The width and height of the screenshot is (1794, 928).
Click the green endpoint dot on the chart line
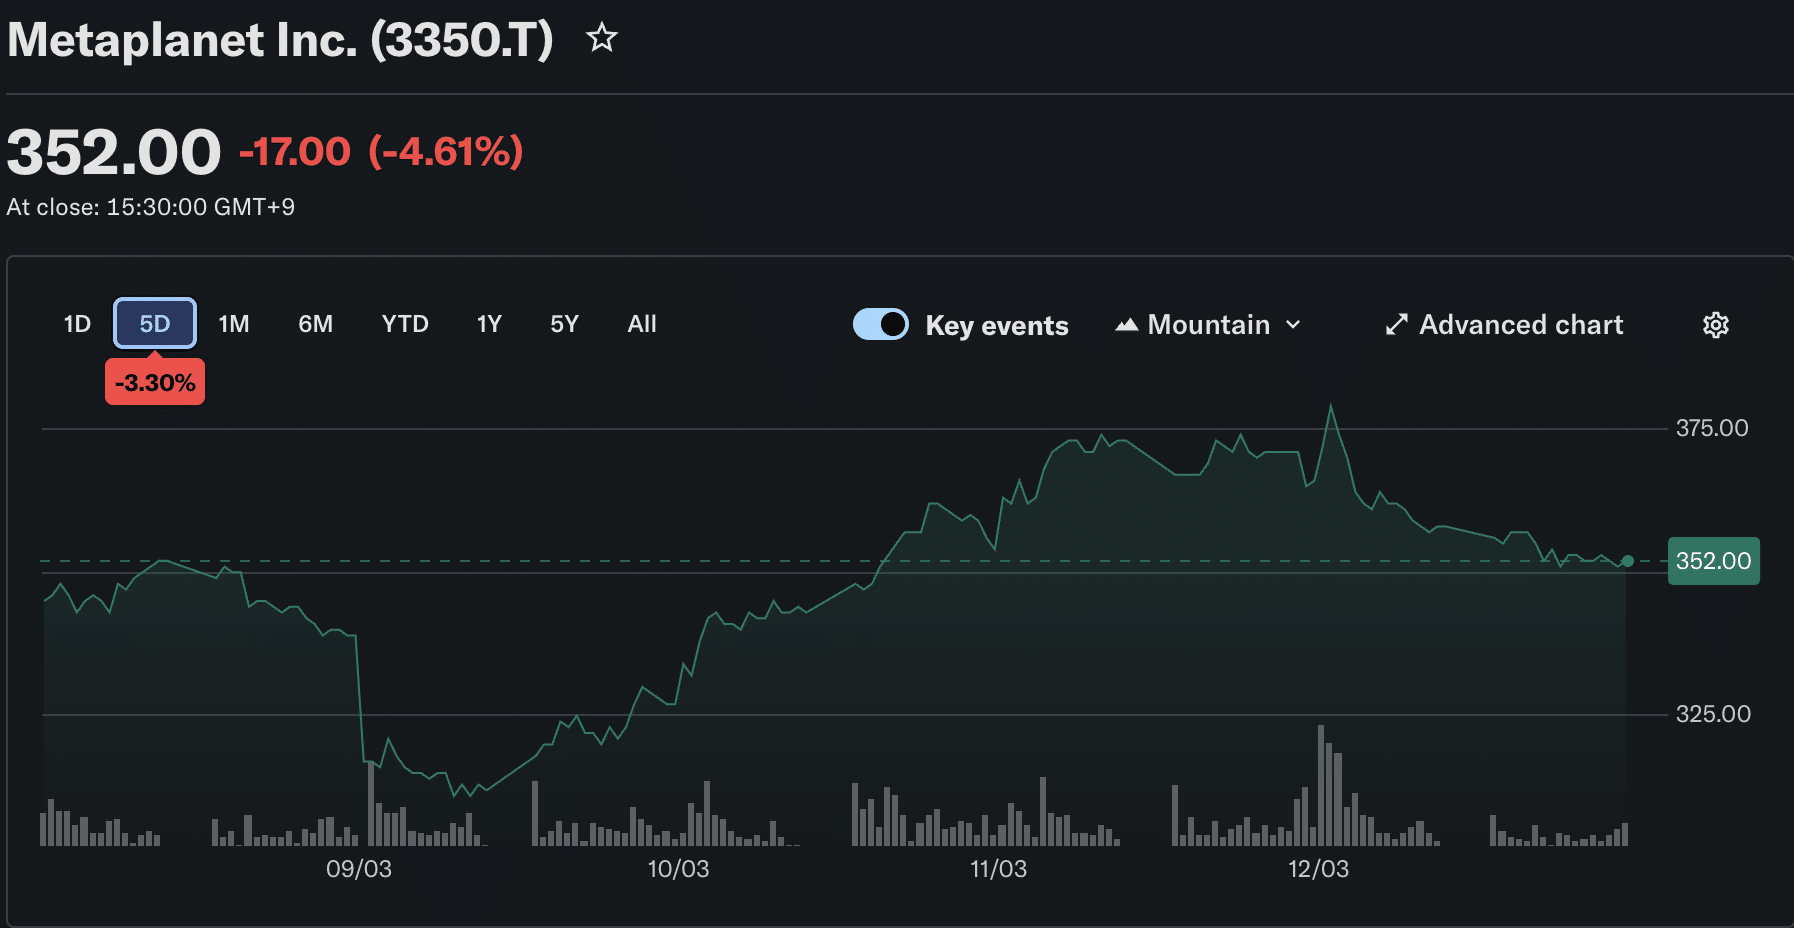pos(1627,561)
